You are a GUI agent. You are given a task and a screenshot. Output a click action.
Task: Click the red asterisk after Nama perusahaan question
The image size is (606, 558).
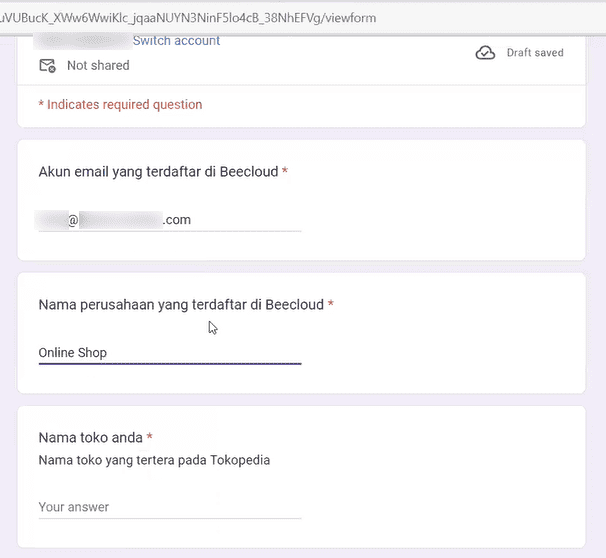click(331, 303)
